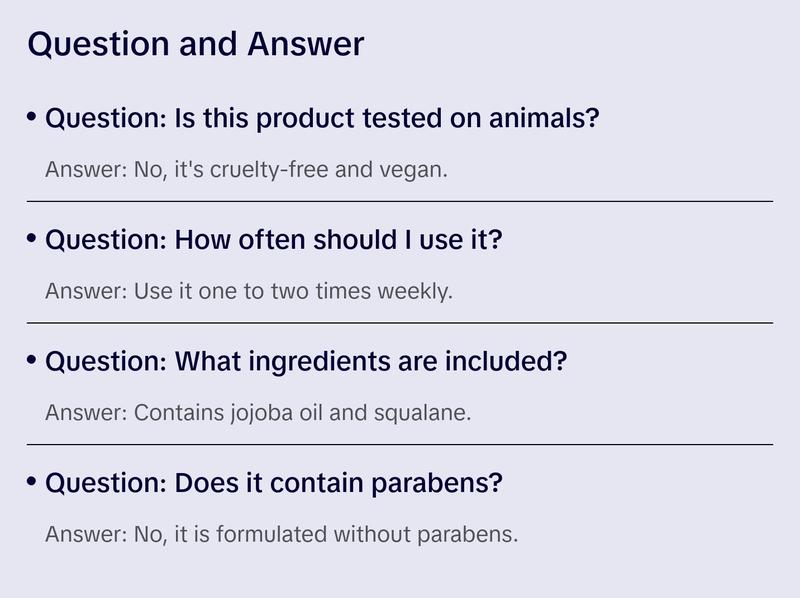Click the bullet next to the parabens question

click(x=32, y=482)
